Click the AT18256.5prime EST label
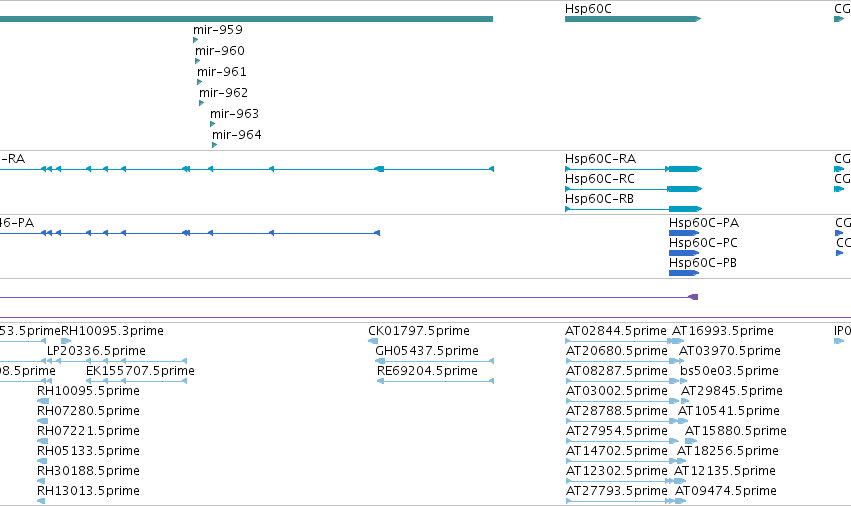This screenshot has width=851, height=506. pos(727,451)
